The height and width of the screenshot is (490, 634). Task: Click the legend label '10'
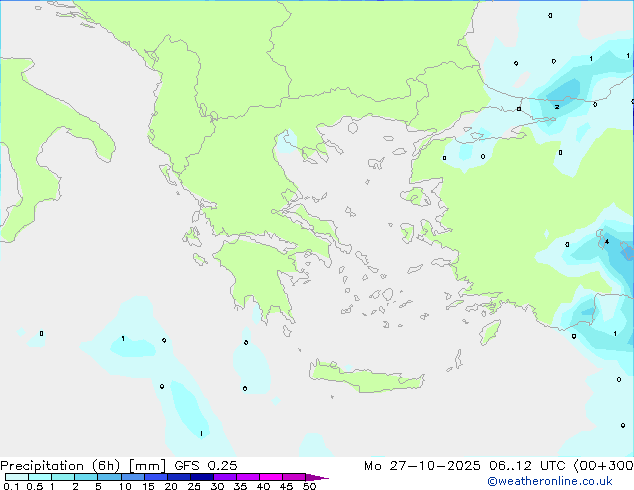pos(125,486)
